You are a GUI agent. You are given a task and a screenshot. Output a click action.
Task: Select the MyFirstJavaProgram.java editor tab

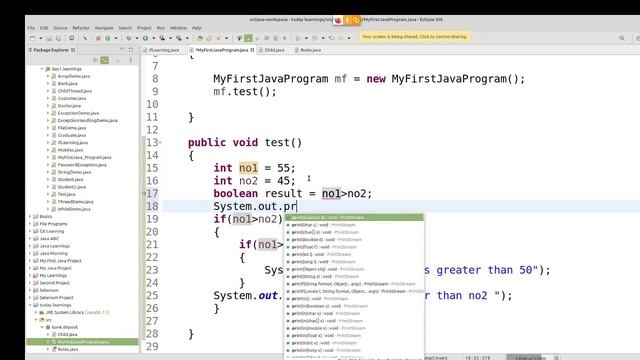pyautogui.click(x=222, y=50)
